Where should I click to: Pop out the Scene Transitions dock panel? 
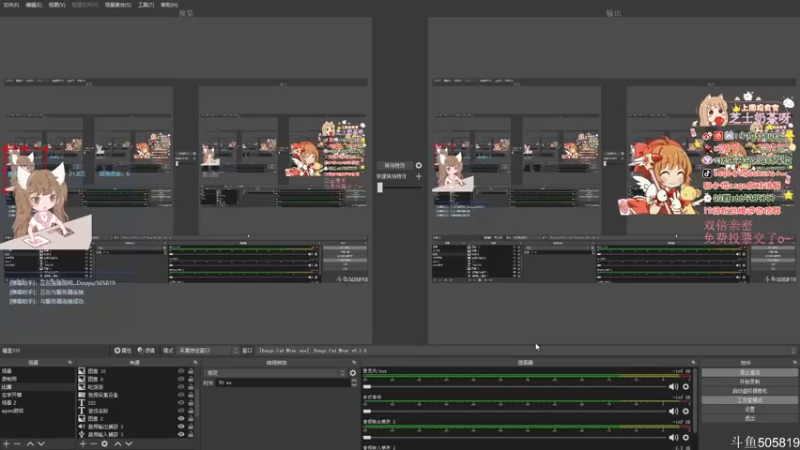coord(354,362)
